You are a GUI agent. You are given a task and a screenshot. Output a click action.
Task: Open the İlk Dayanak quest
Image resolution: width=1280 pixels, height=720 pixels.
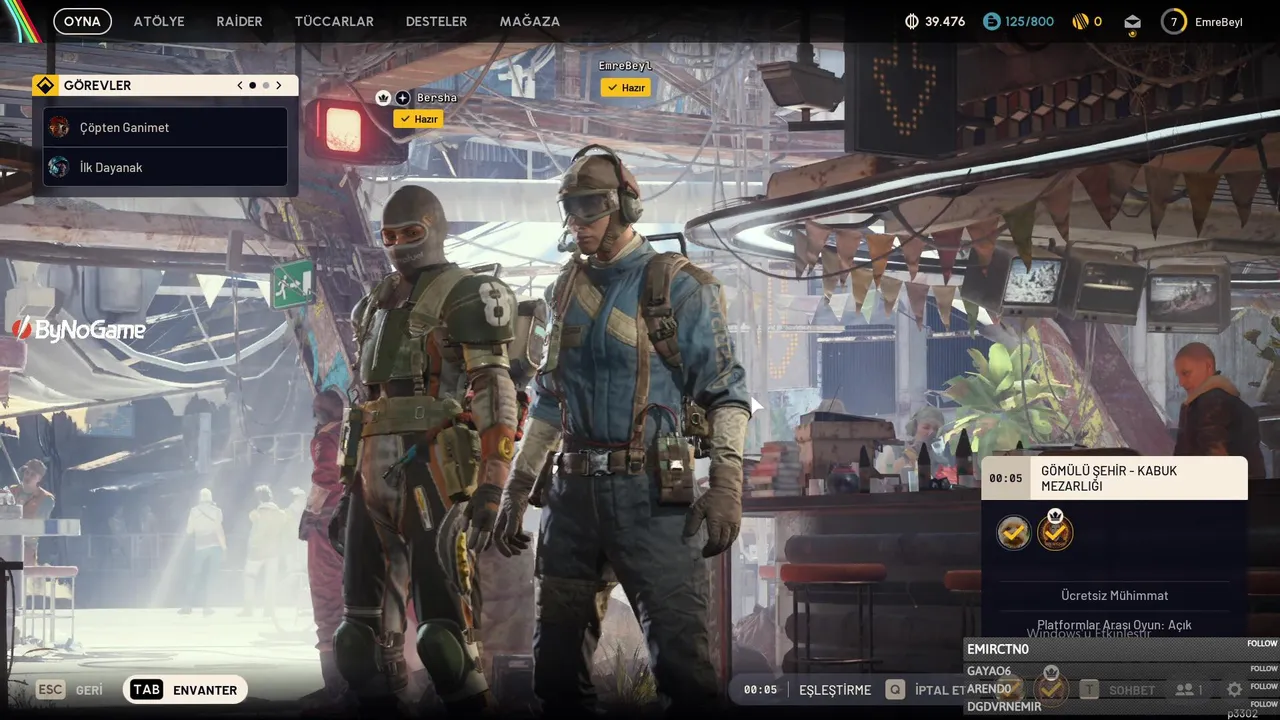click(166, 167)
